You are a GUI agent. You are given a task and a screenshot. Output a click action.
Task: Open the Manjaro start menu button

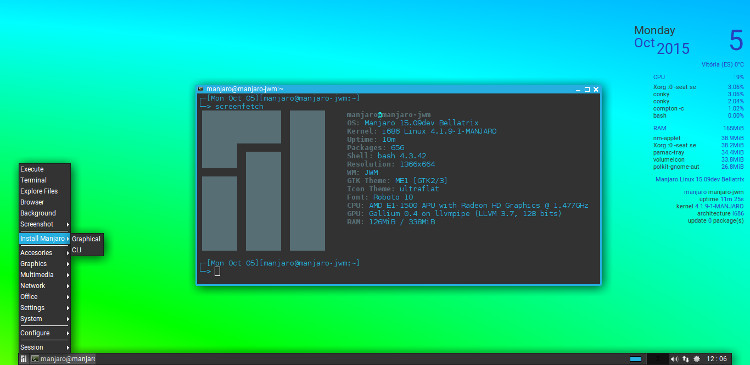click(23, 359)
